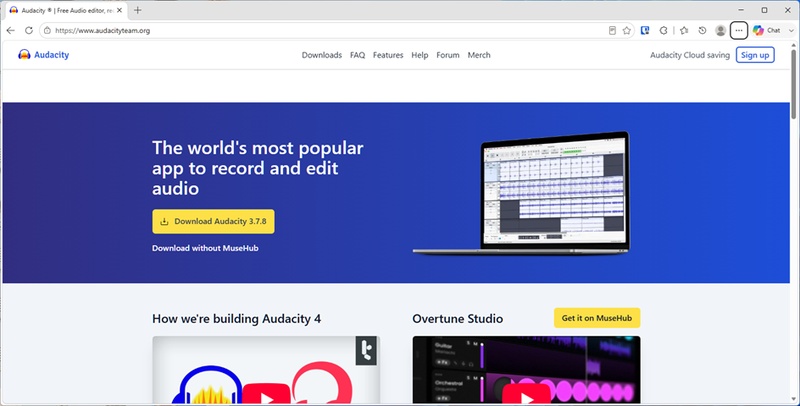The height and width of the screenshot is (406, 800).
Task: Click the page vertical scrollbar thumb
Action: pyautogui.click(x=794, y=84)
